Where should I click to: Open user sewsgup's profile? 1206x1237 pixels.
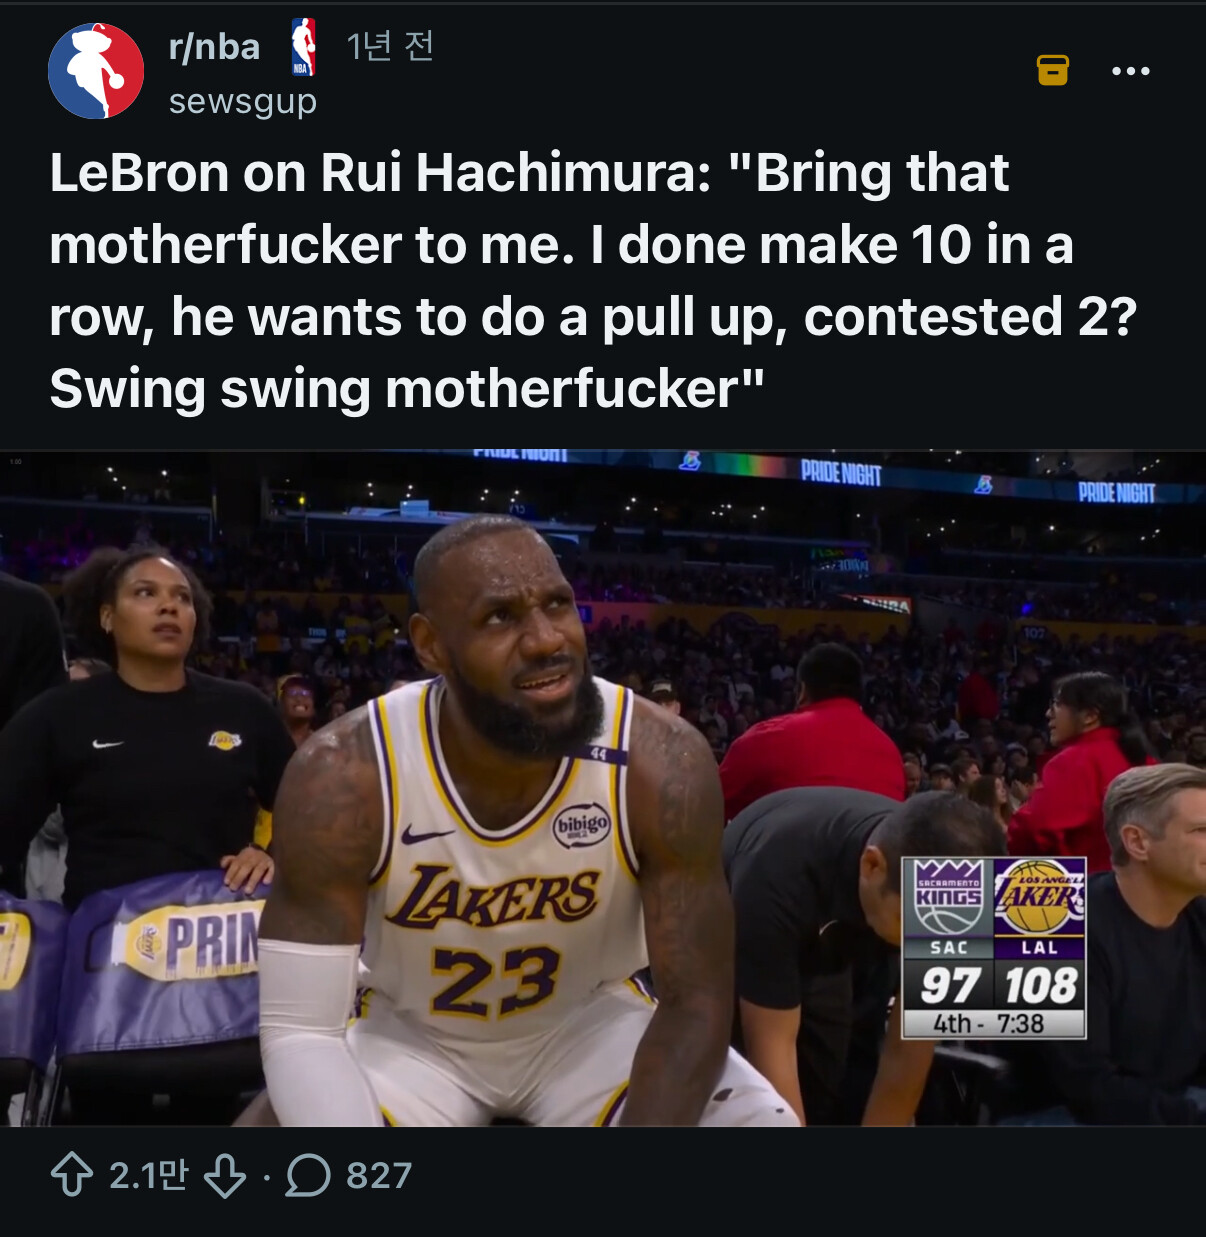click(x=243, y=101)
